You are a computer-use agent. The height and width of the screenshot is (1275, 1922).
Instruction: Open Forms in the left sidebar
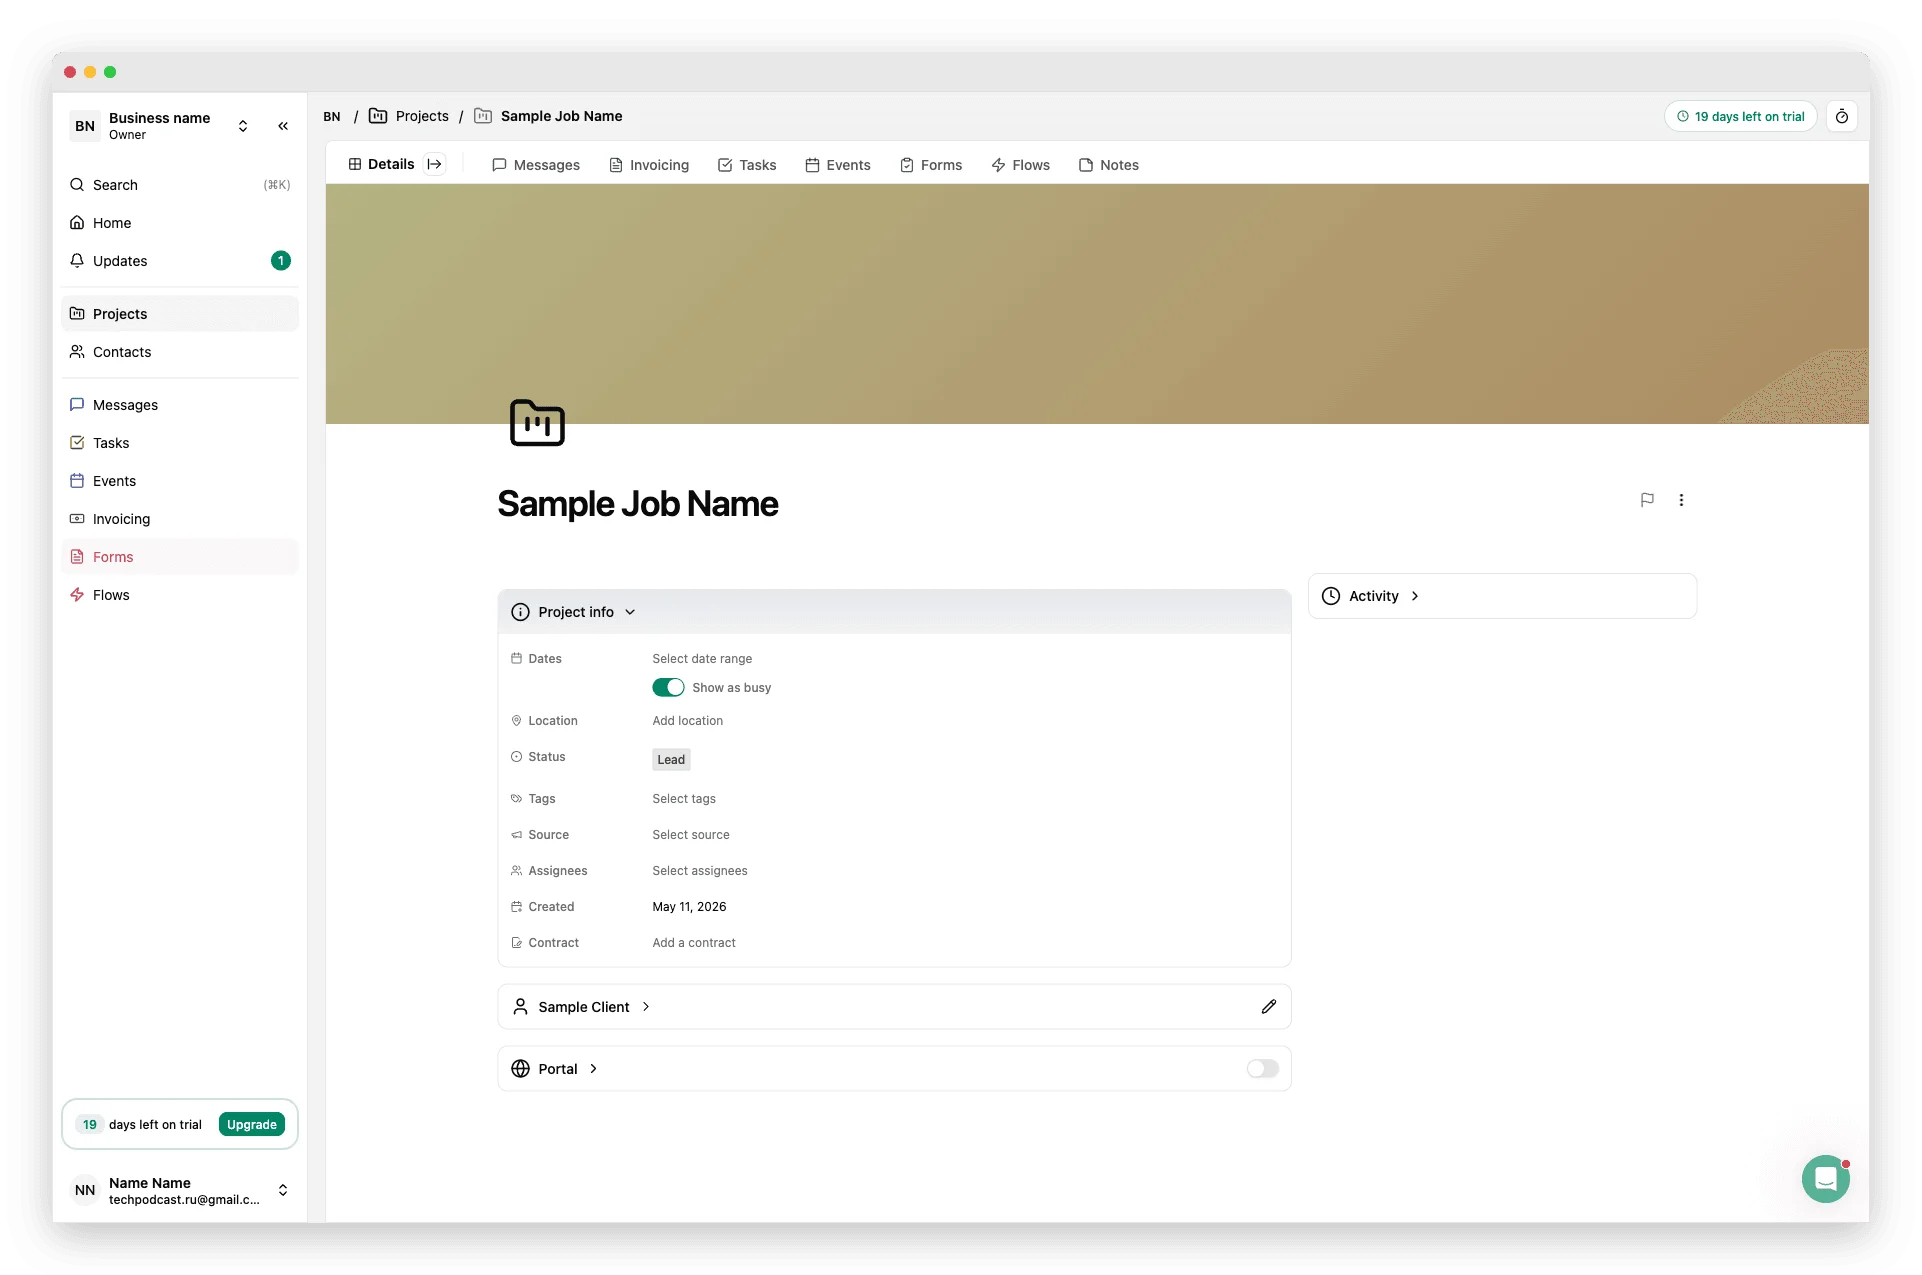pyautogui.click(x=180, y=557)
